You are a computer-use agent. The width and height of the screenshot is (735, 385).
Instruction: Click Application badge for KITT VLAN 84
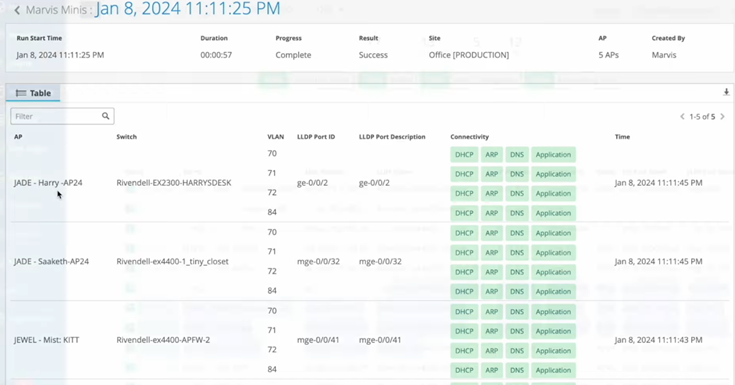click(x=553, y=370)
